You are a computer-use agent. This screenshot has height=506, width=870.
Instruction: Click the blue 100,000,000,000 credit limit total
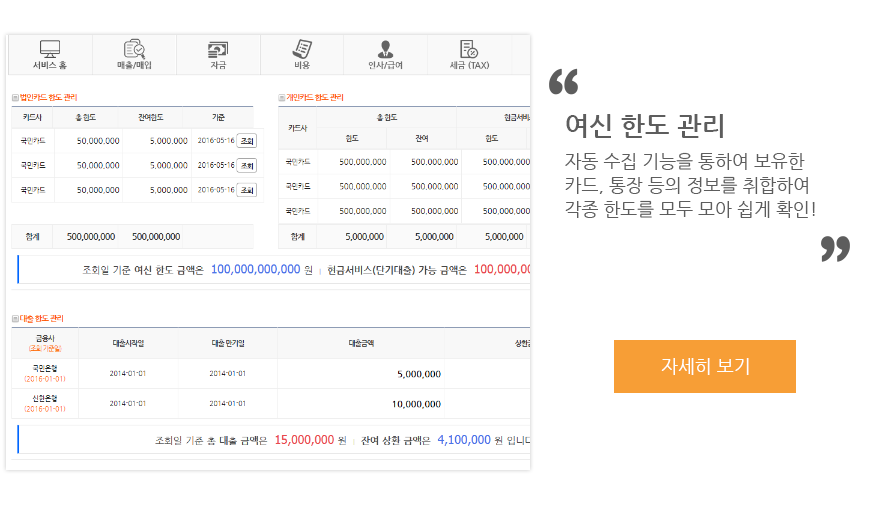coord(256,269)
